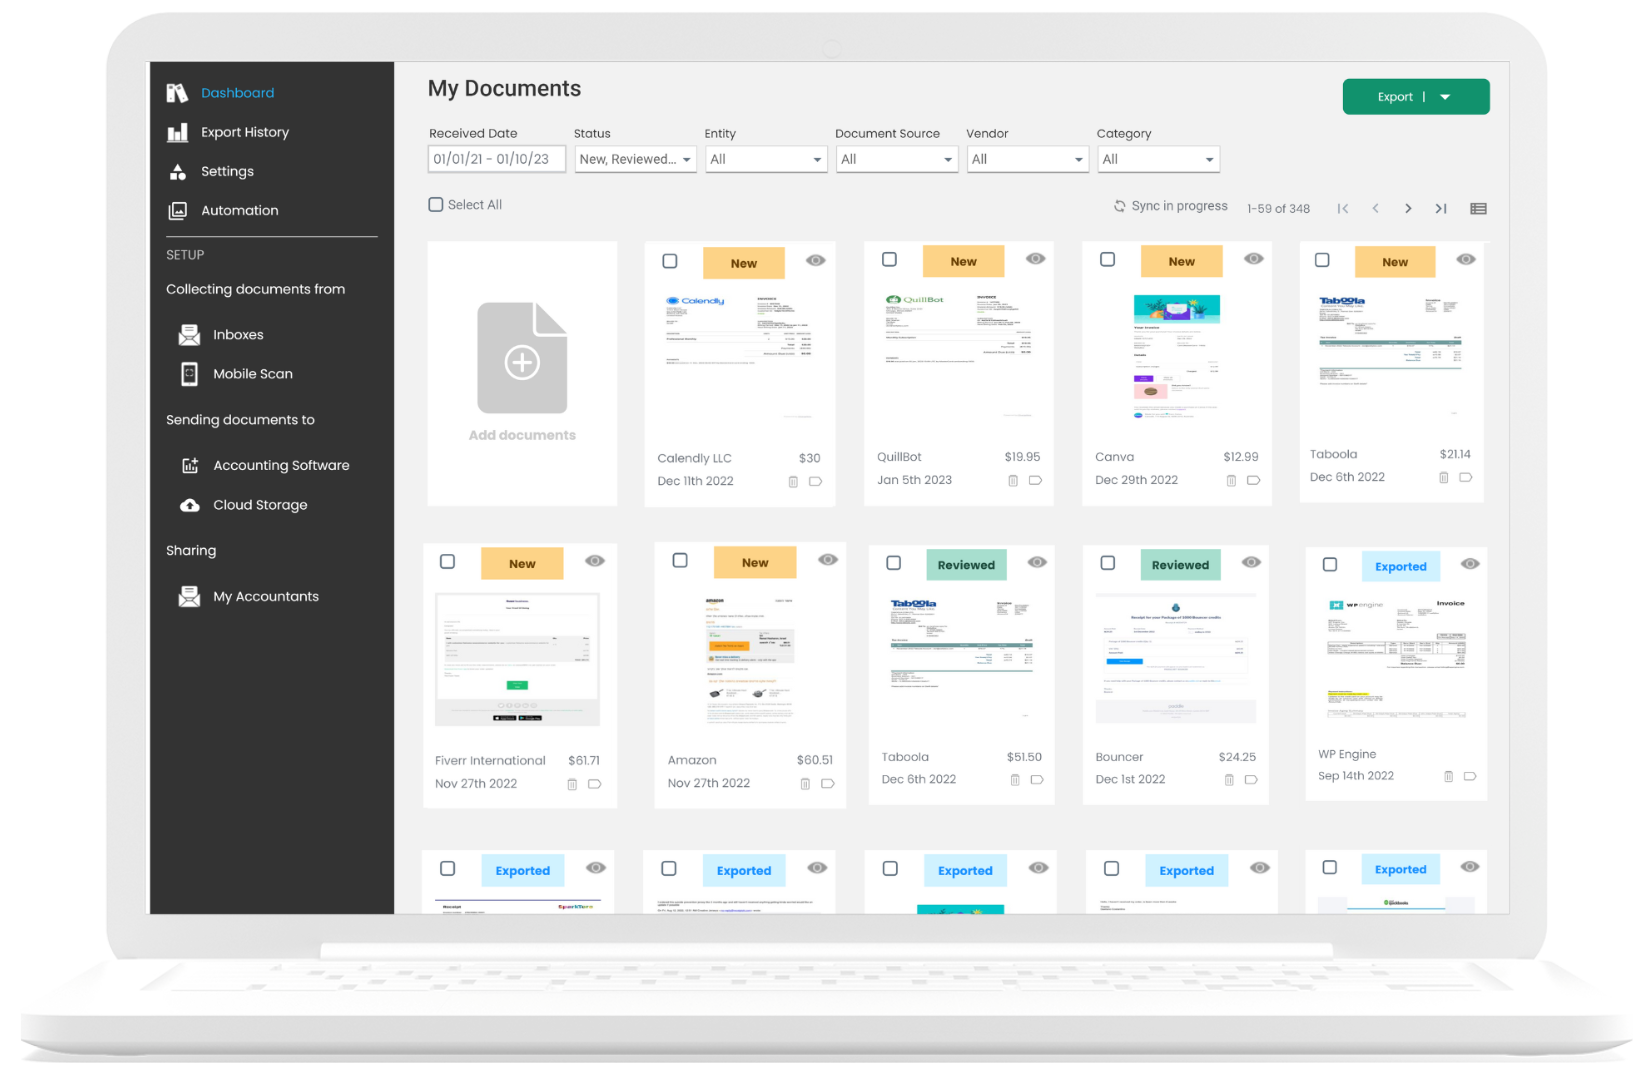Jump to the last page of documents
1650x1080 pixels.
coord(1441,209)
